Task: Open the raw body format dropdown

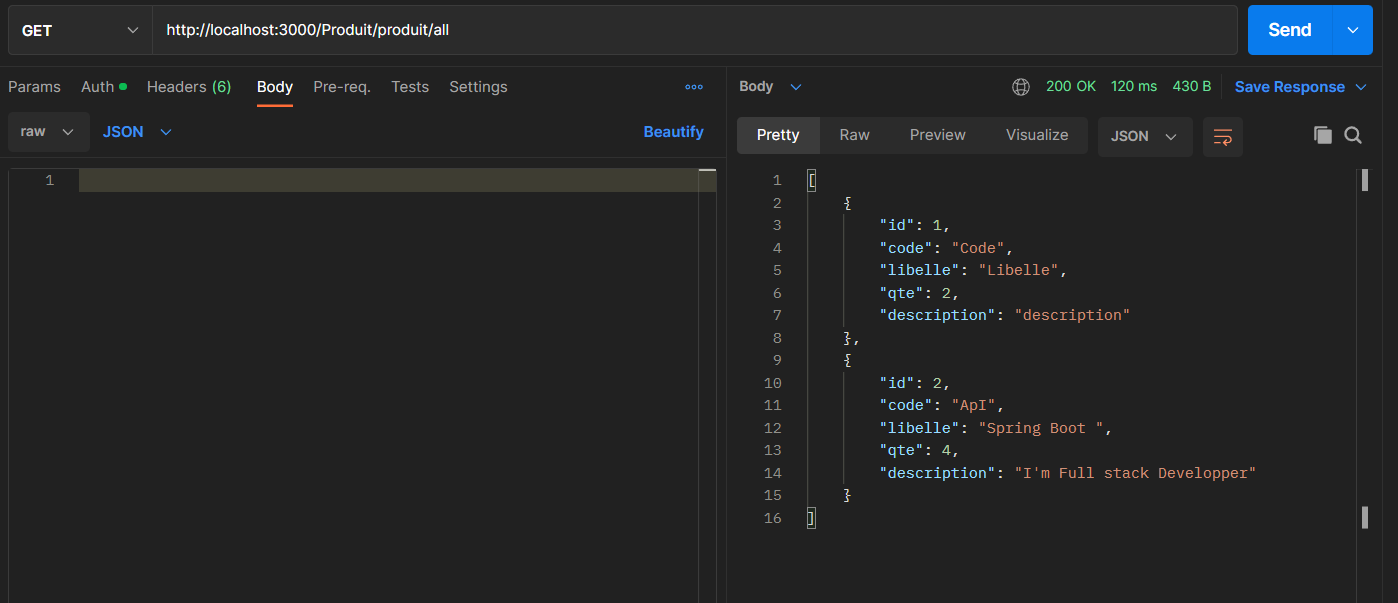Action: point(47,131)
